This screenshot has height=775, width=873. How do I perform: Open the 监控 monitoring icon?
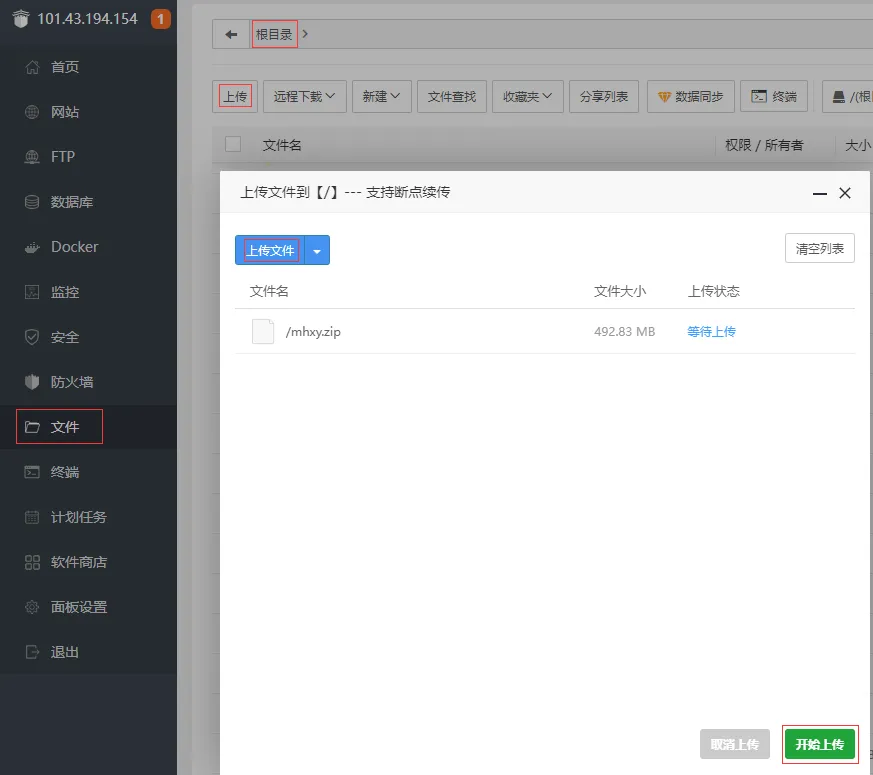tap(32, 292)
